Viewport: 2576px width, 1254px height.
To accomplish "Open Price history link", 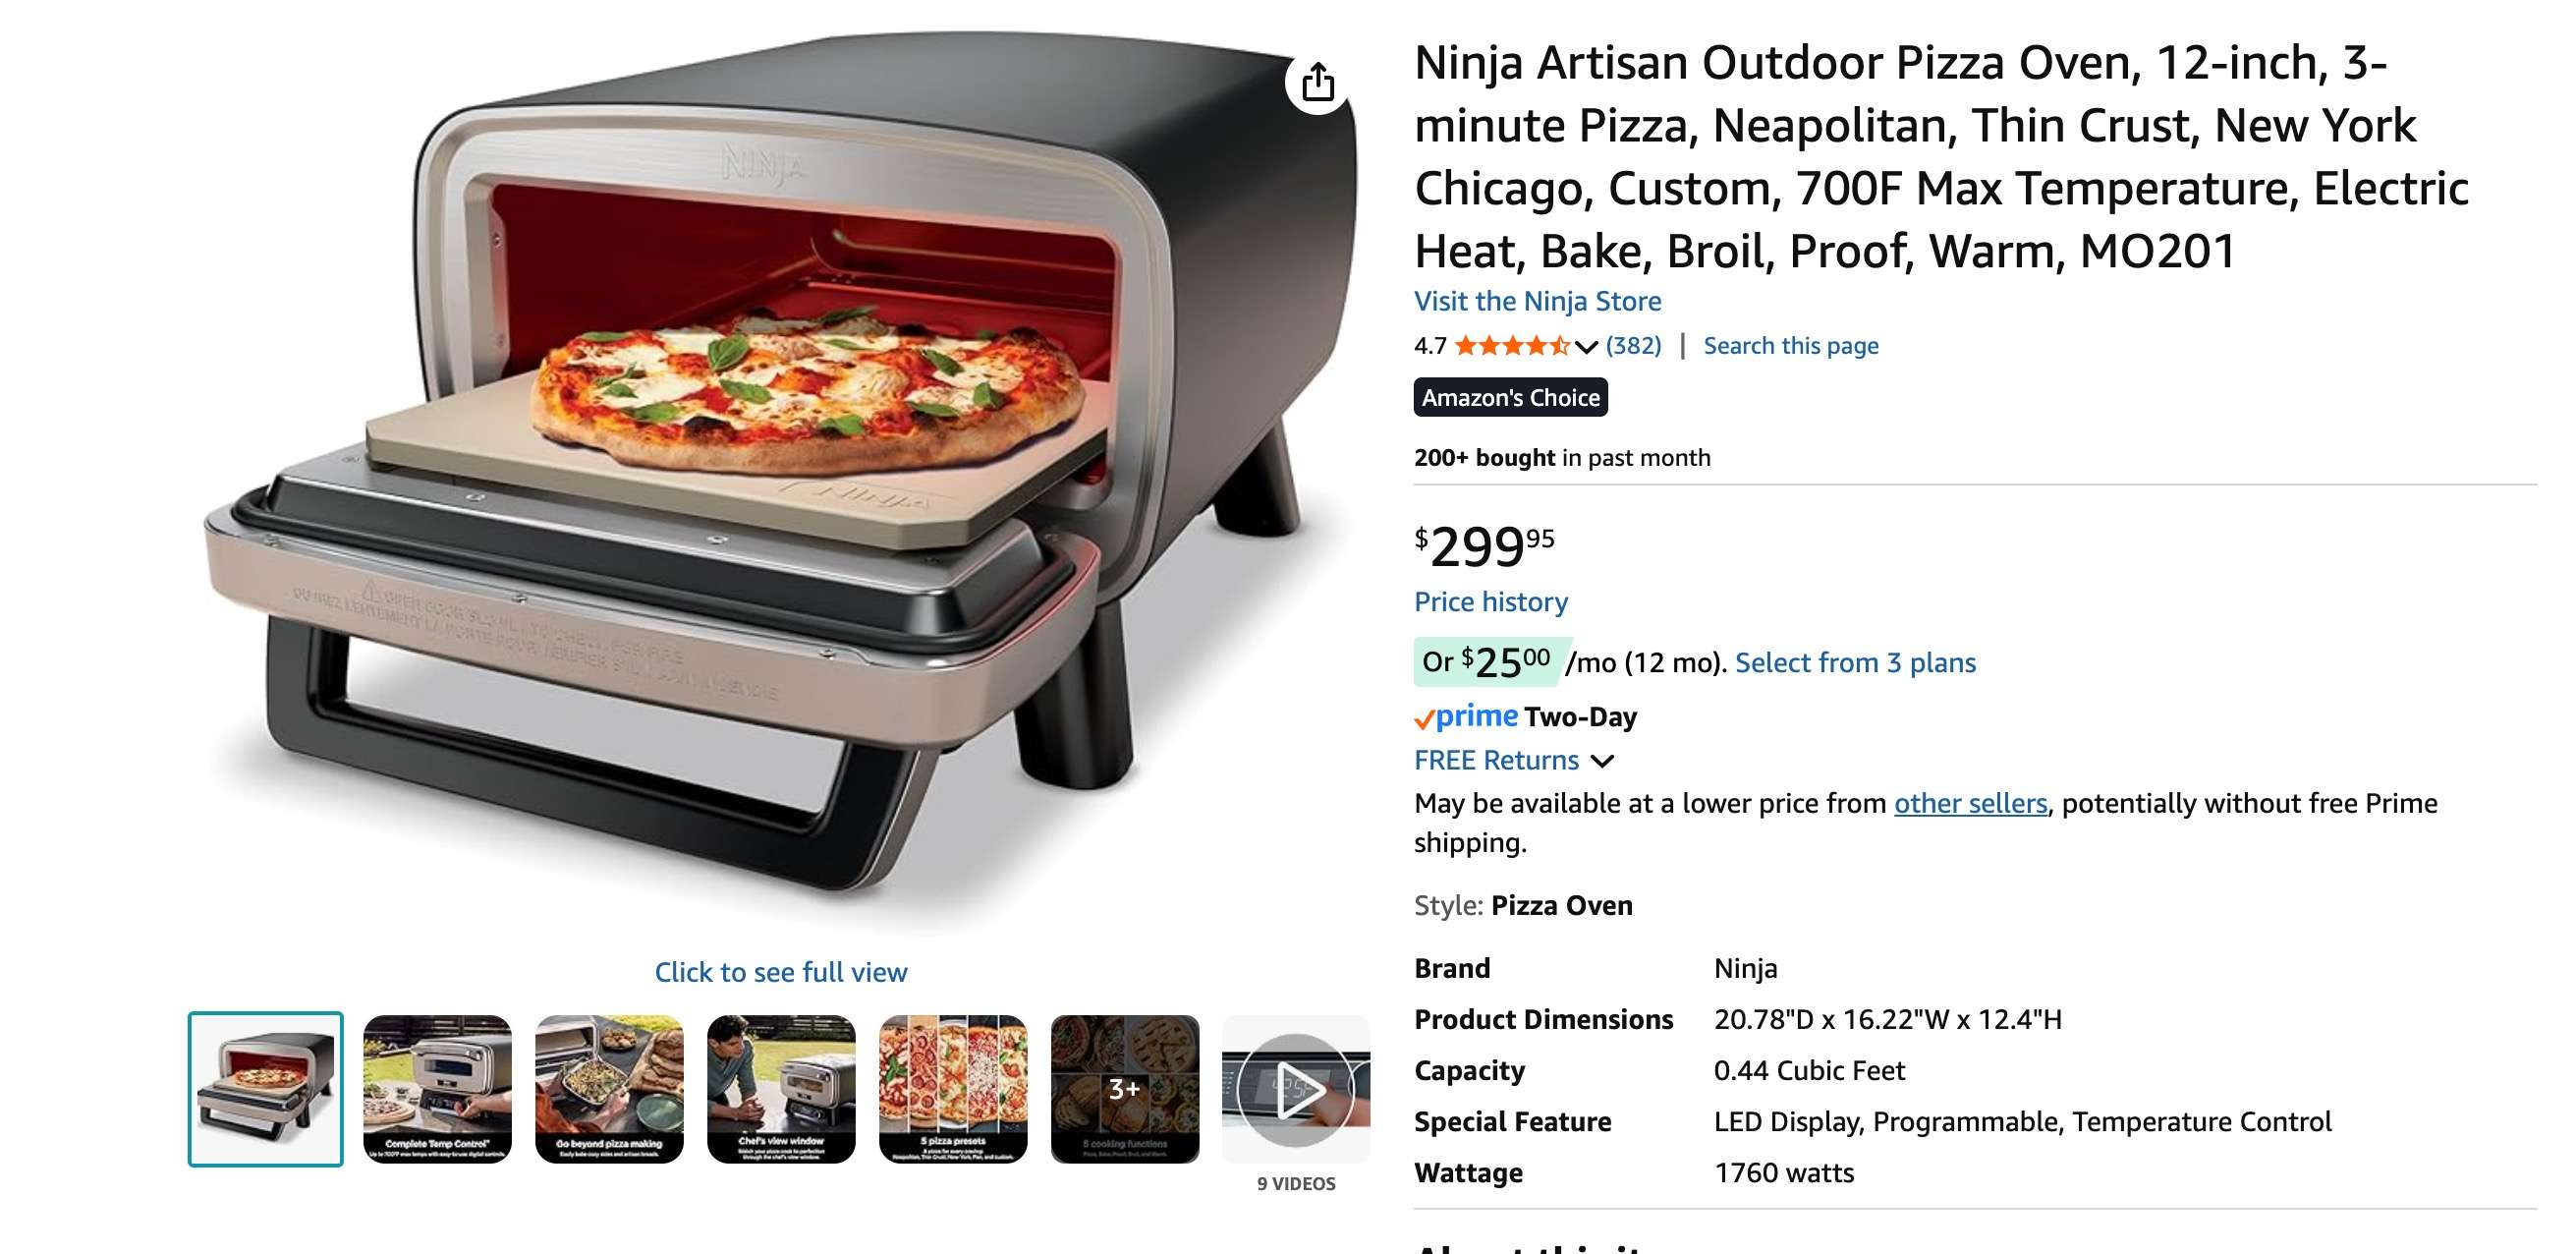I will [1490, 602].
